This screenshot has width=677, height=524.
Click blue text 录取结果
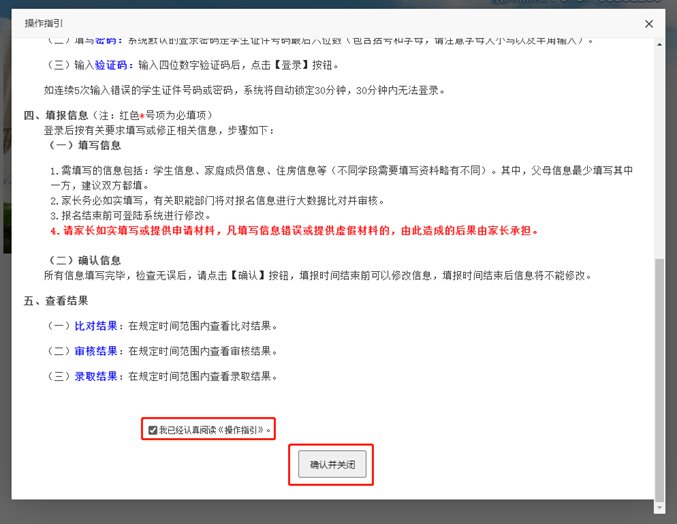(x=96, y=376)
